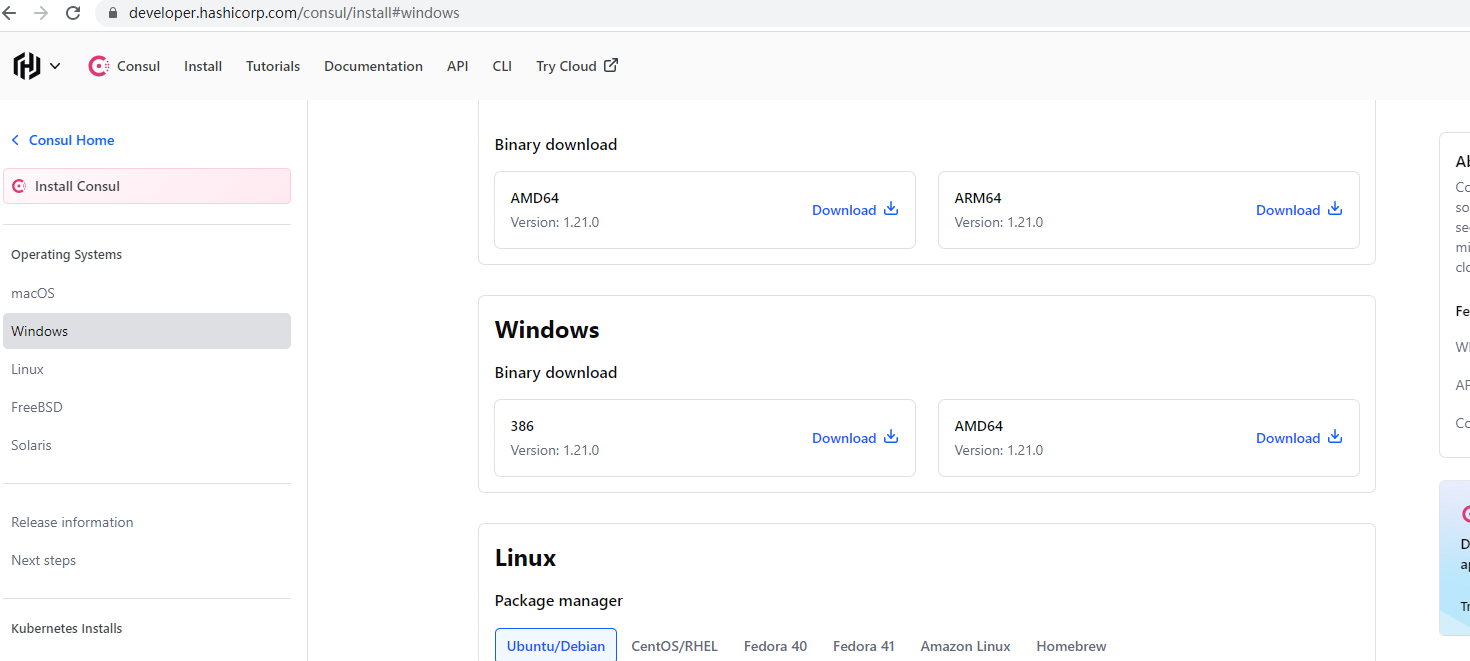Click Binary download label under Windows
This screenshot has height=661, width=1470.
(555, 373)
